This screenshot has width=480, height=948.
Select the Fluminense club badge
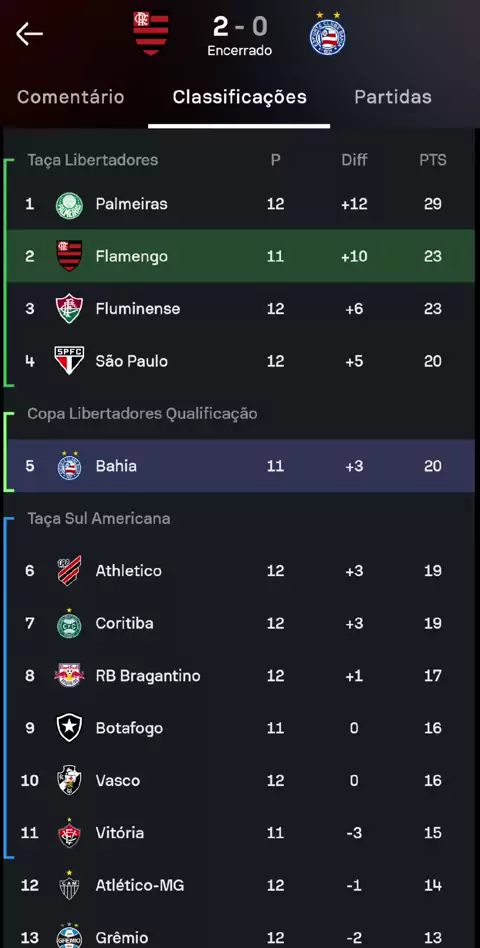point(69,309)
